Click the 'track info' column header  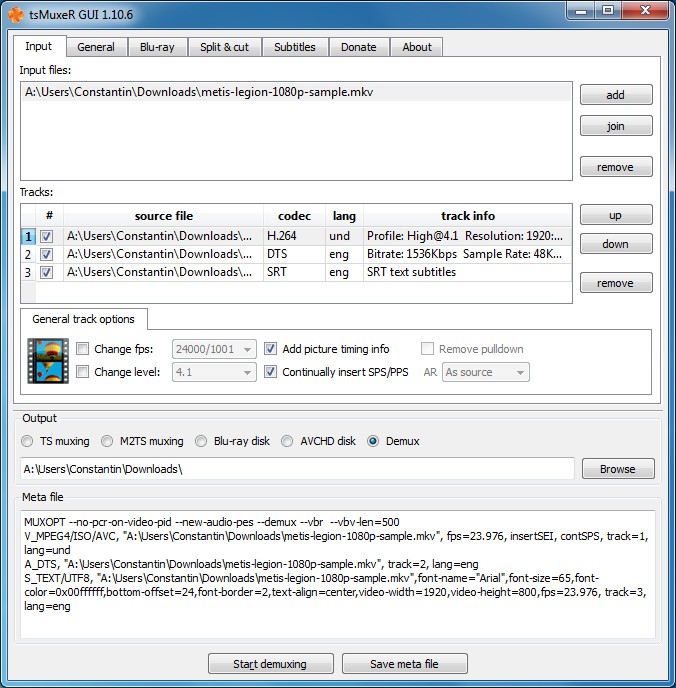tap(468, 216)
